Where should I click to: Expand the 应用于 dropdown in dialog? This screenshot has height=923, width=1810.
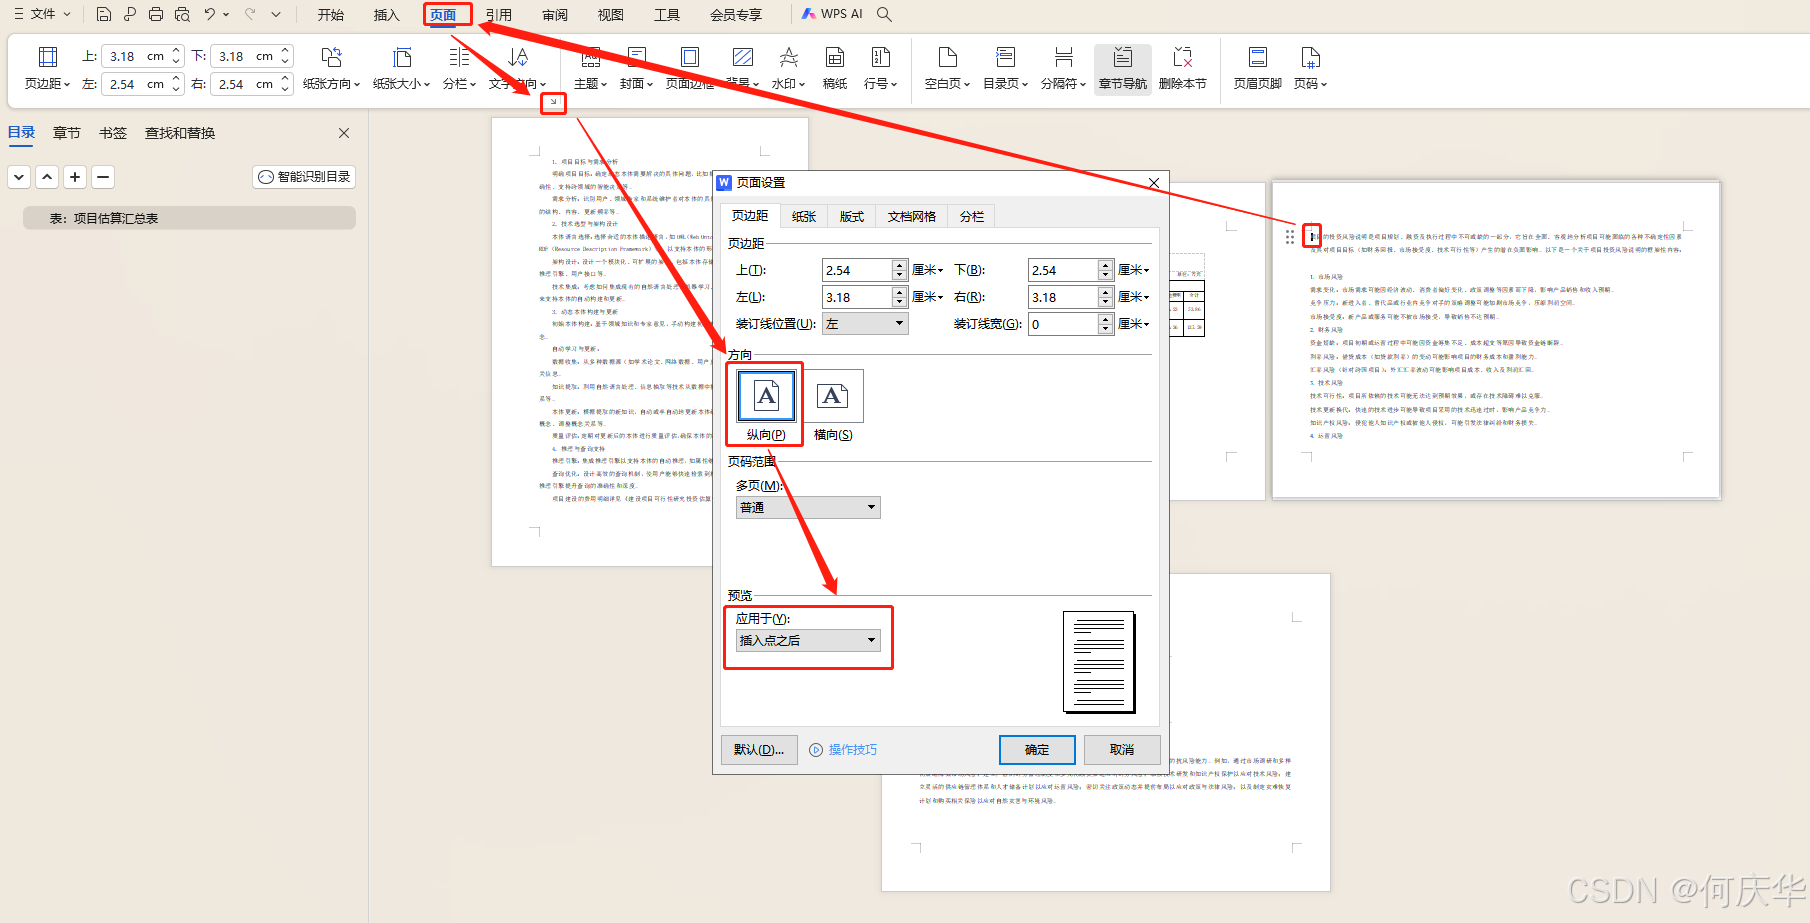coord(808,641)
